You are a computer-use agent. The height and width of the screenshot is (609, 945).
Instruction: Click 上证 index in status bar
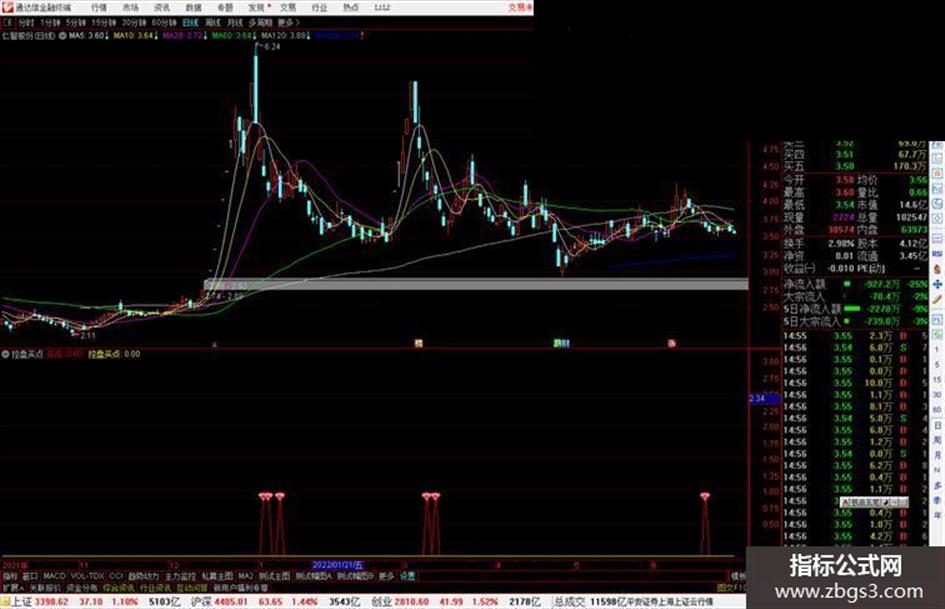click(22, 602)
